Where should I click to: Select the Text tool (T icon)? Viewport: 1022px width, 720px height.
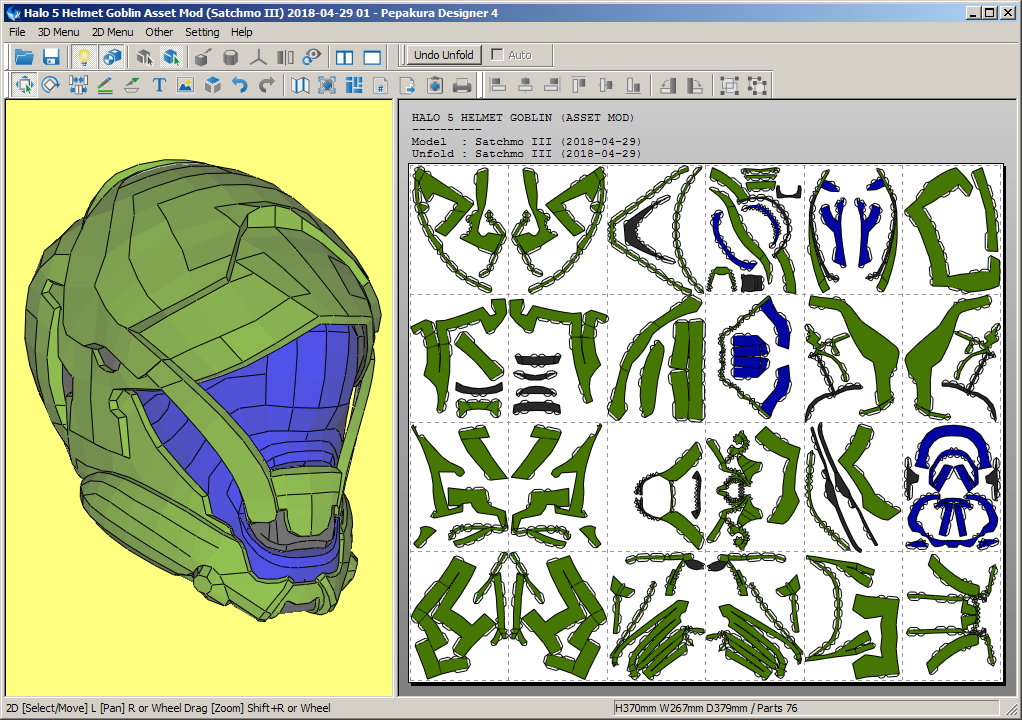(x=159, y=86)
